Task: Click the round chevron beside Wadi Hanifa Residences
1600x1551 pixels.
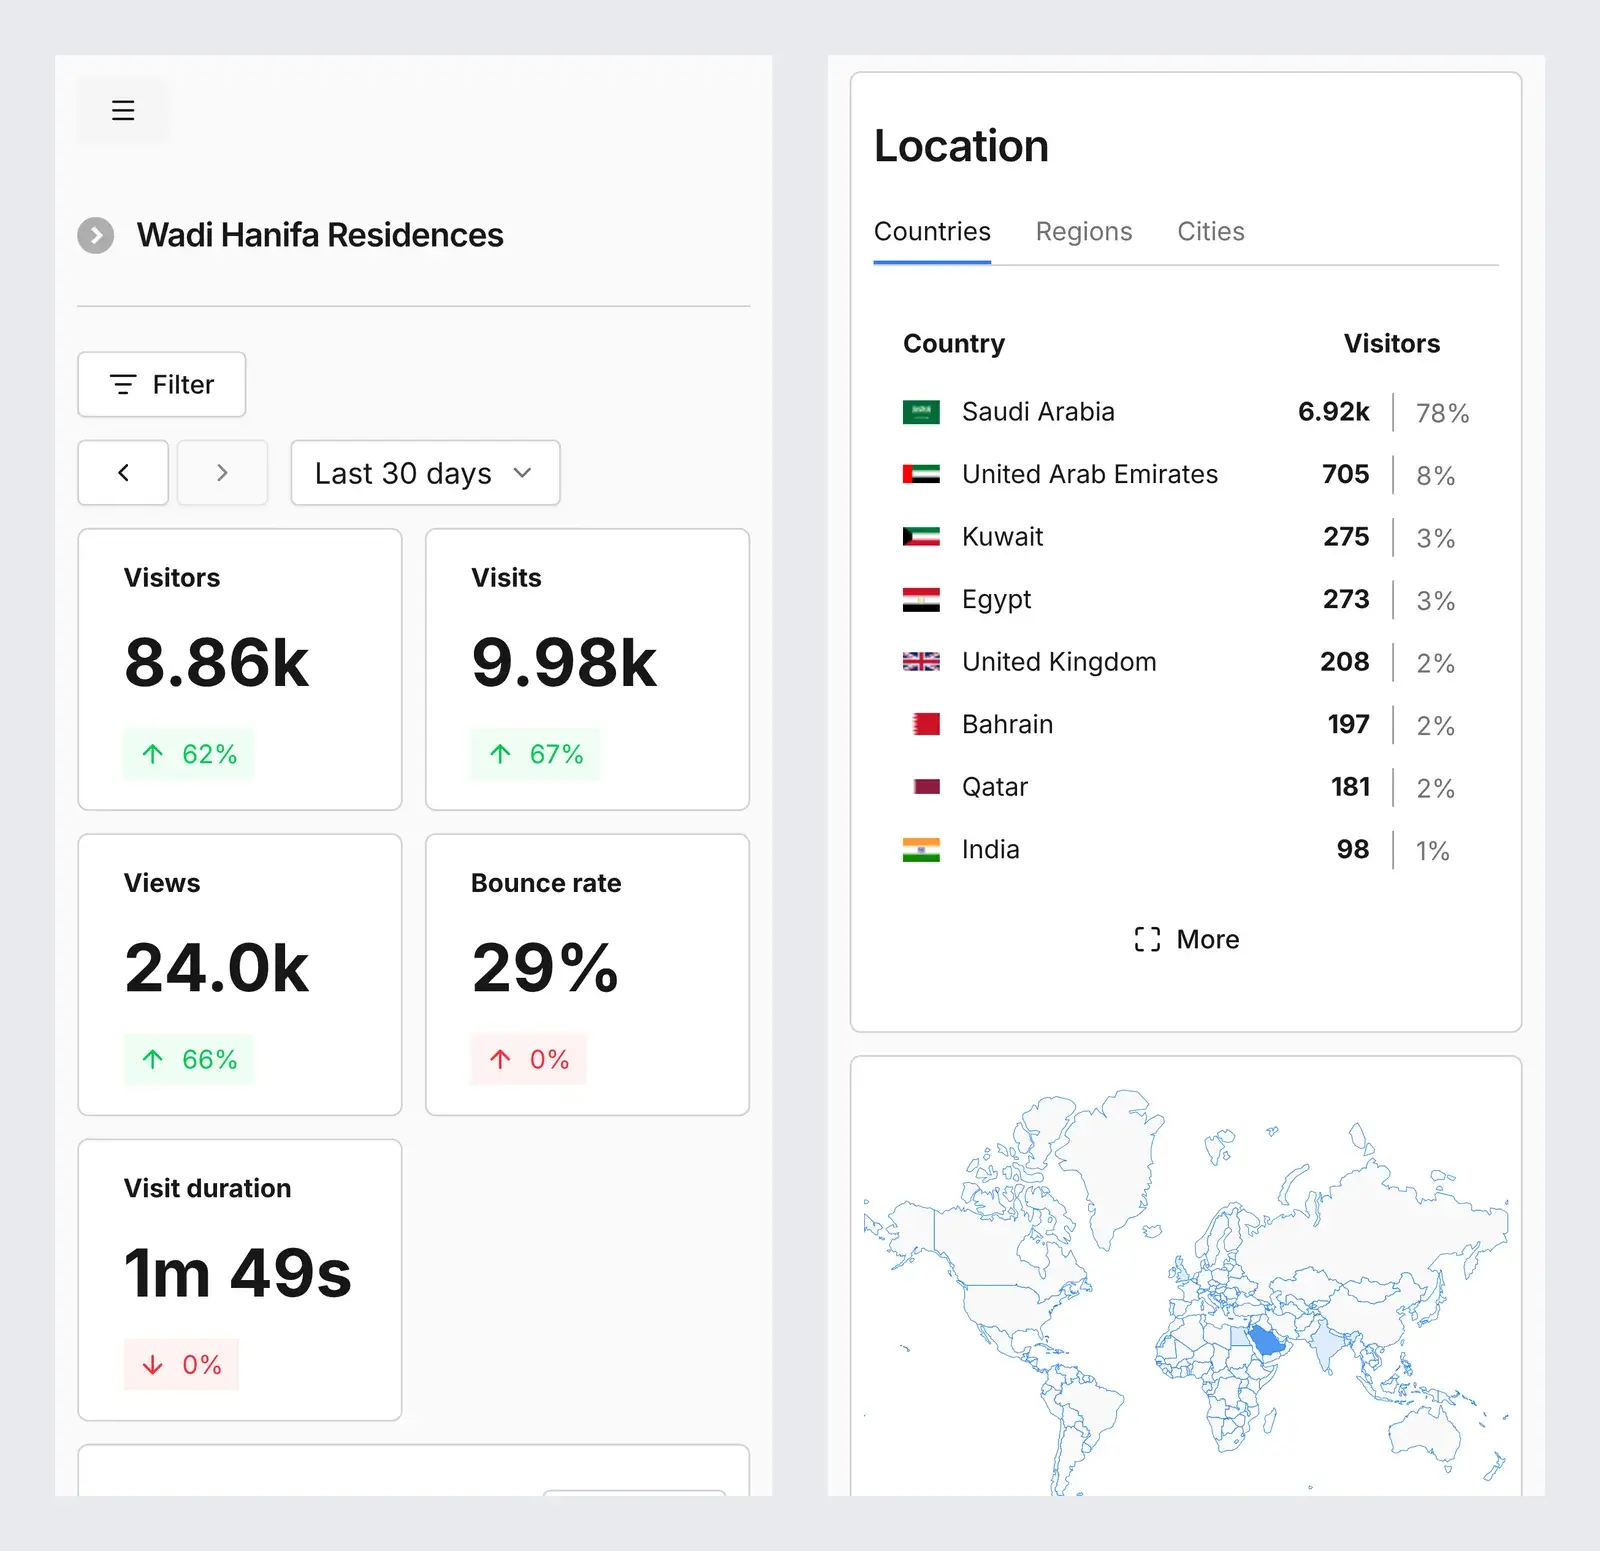Action: coord(96,236)
